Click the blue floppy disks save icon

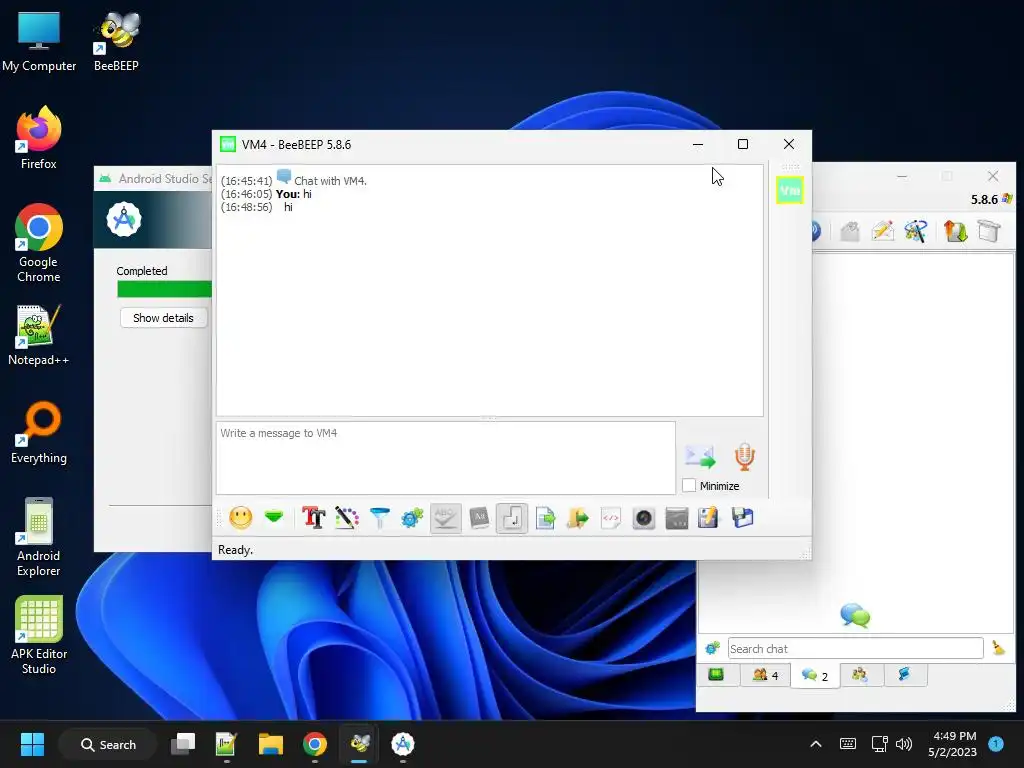[x=743, y=518]
